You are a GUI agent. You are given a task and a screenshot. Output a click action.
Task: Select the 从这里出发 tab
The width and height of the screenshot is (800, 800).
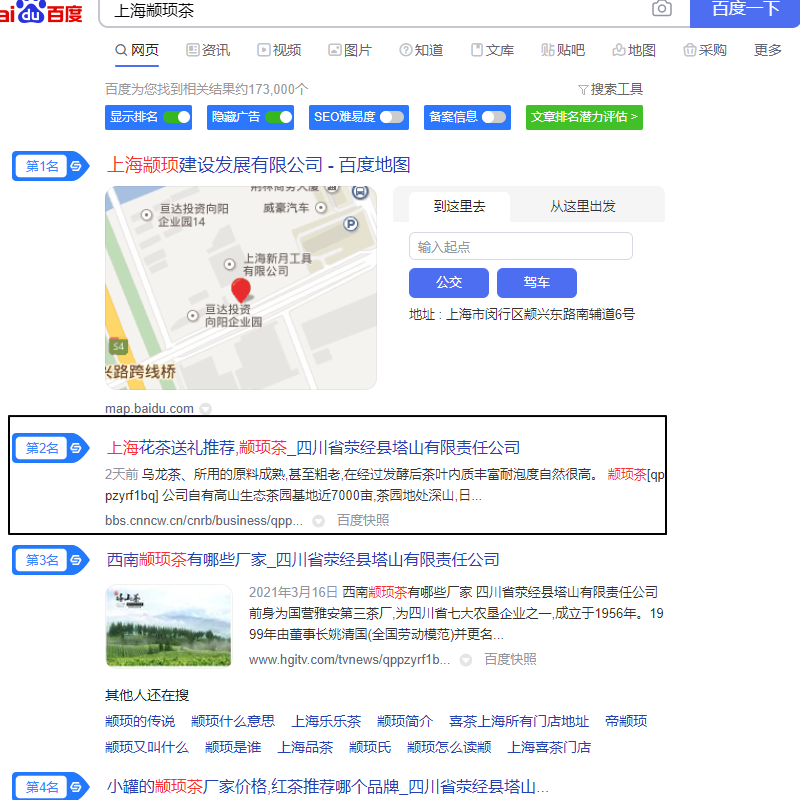[x=583, y=207]
